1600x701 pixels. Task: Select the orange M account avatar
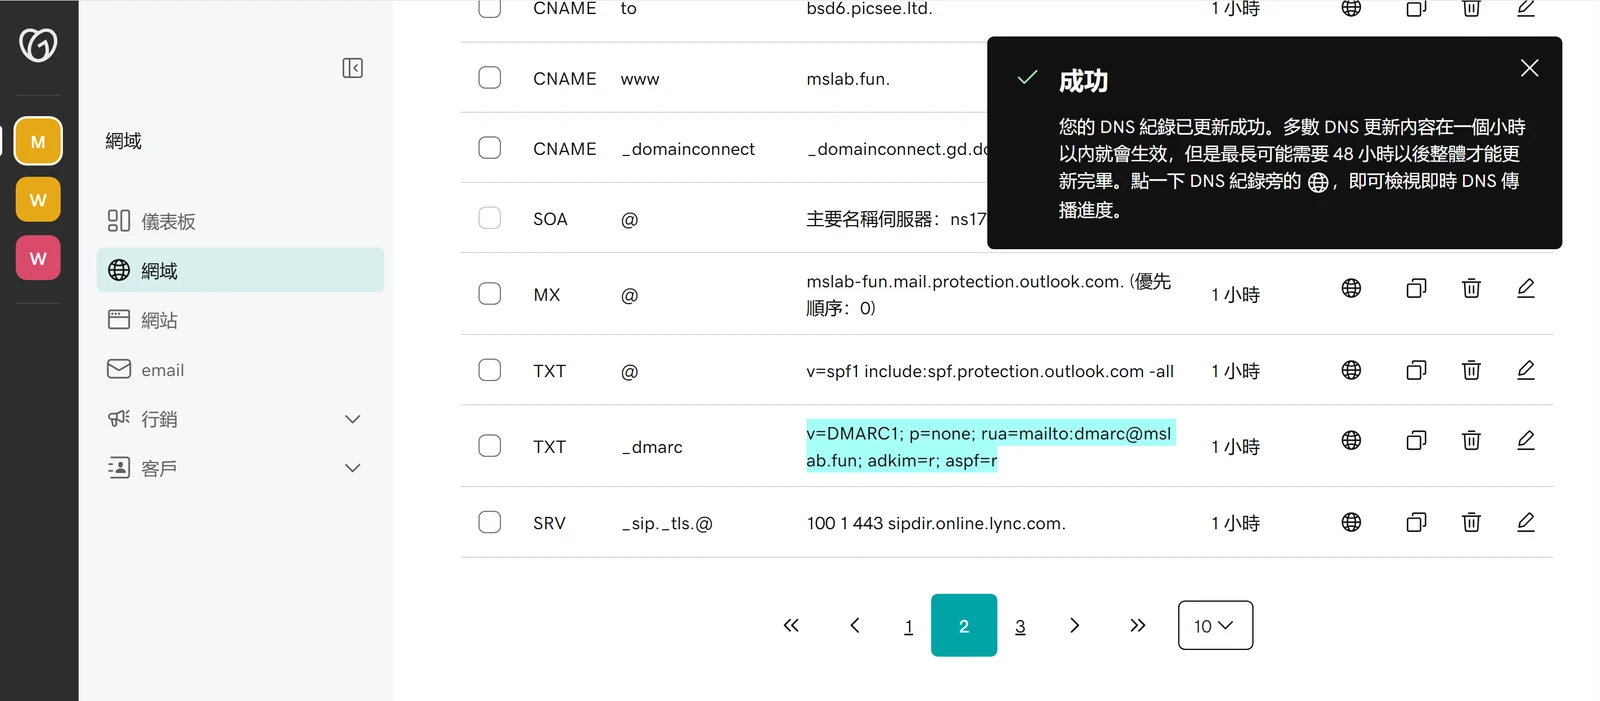tap(38, 141)
